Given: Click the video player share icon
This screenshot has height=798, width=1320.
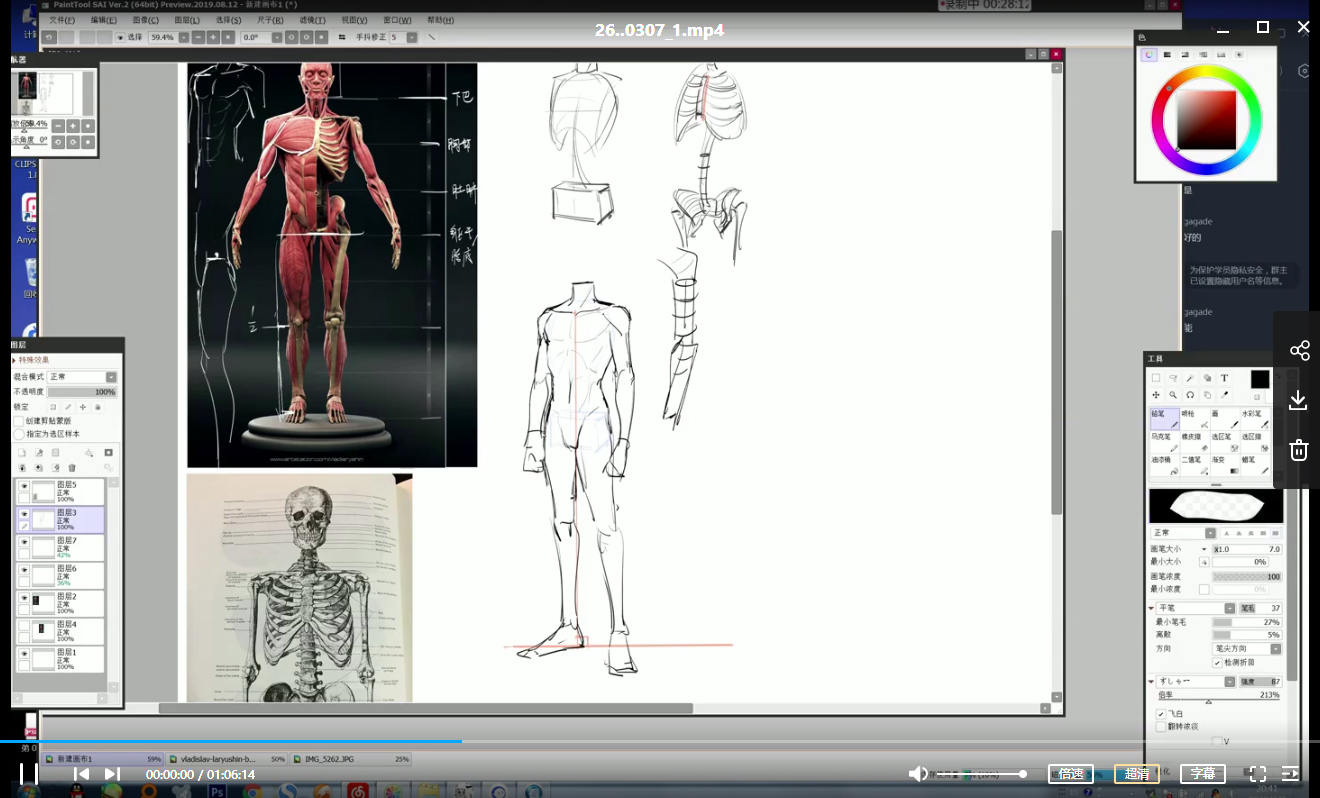Looking at the screenshot, I should coord(1299,351).
